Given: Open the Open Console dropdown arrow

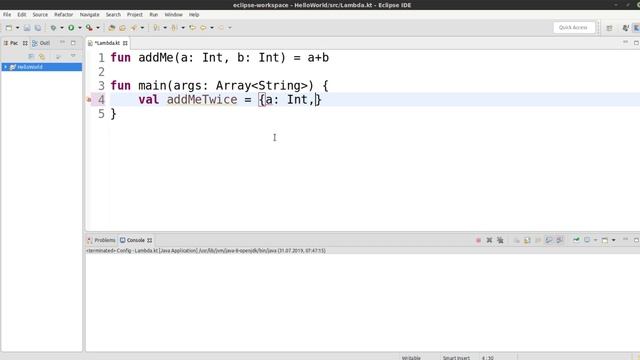Looking at the screenshot, I should coord(613,240).
